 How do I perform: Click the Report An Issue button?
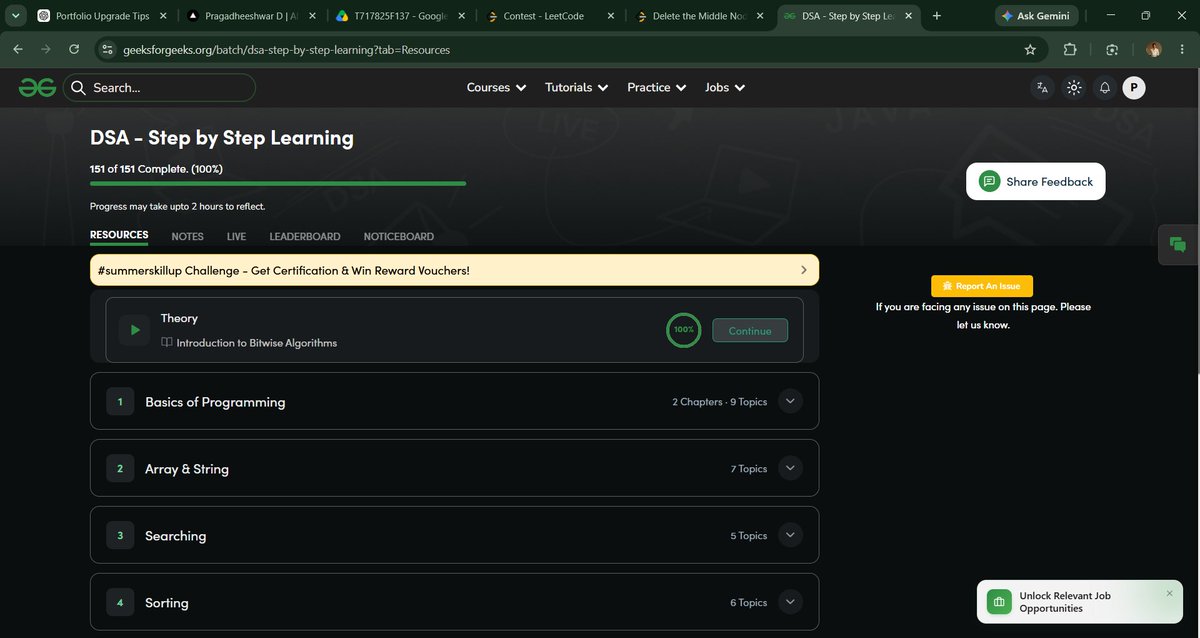982,286
